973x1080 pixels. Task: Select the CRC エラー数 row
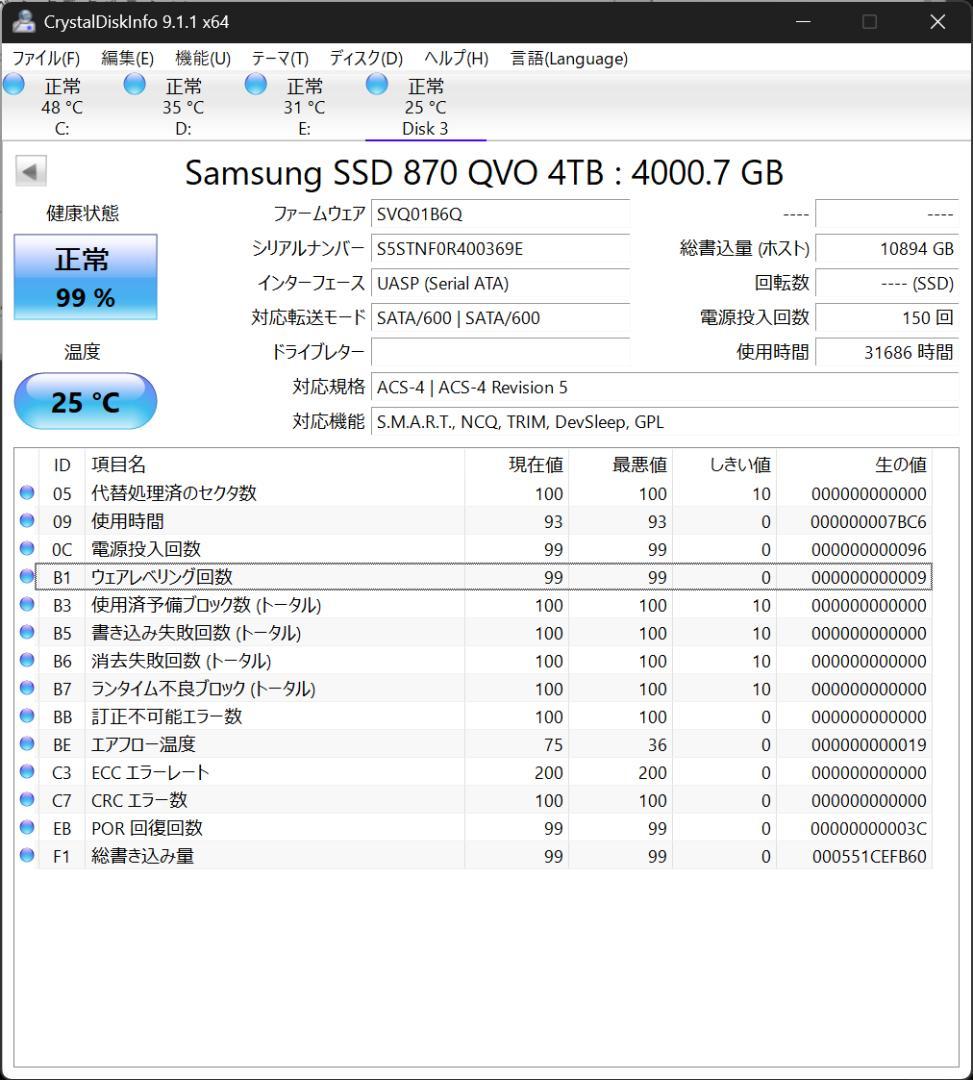click(x=474, y=800)
